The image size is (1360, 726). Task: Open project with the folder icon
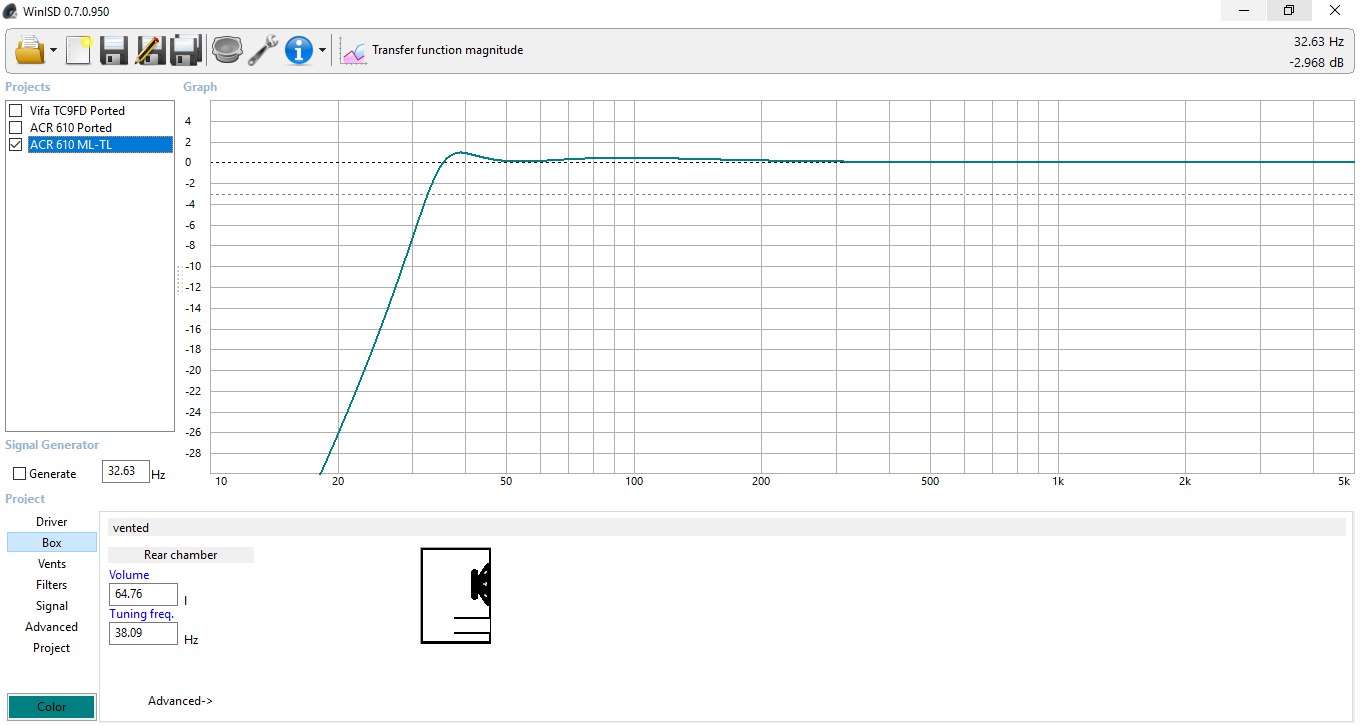click(30, 49)
